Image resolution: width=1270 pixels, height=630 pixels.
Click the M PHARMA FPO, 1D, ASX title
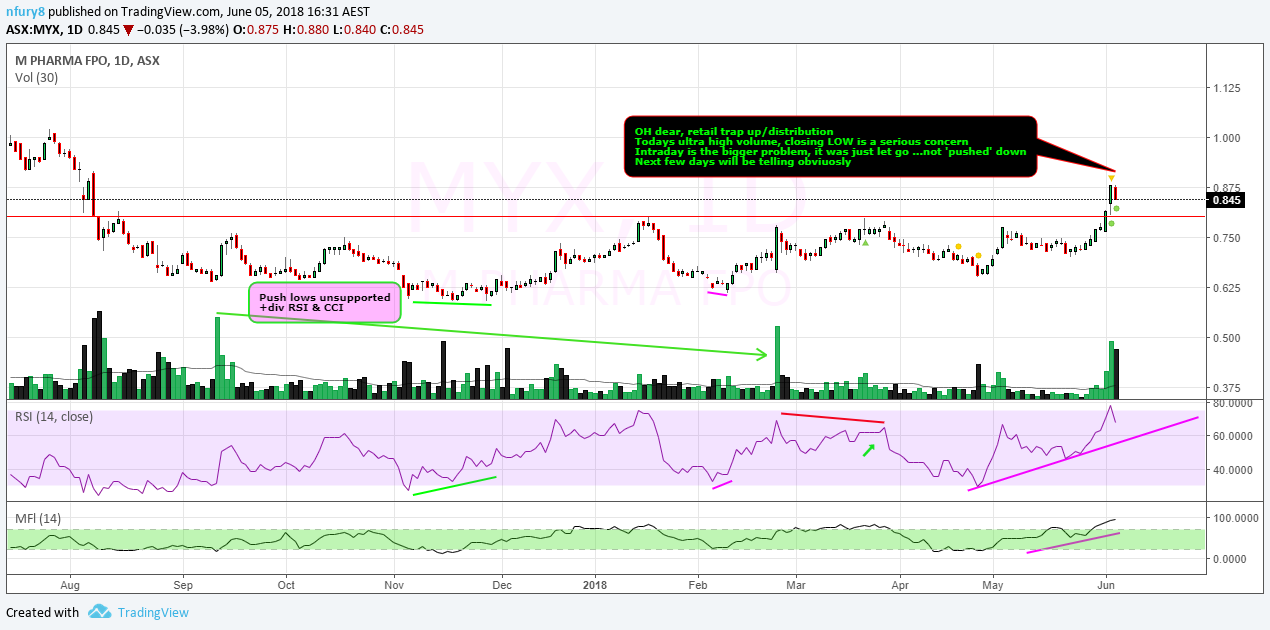tap(87, 61)
